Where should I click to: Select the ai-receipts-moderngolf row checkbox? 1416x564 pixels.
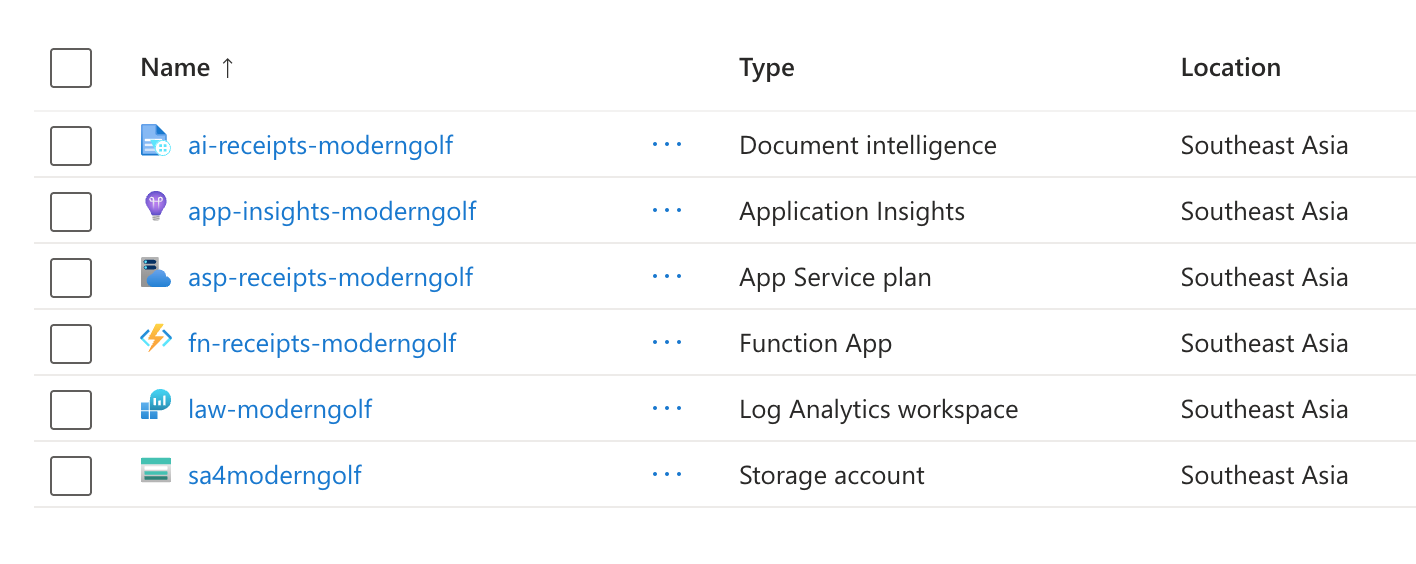tap(71, 146)
